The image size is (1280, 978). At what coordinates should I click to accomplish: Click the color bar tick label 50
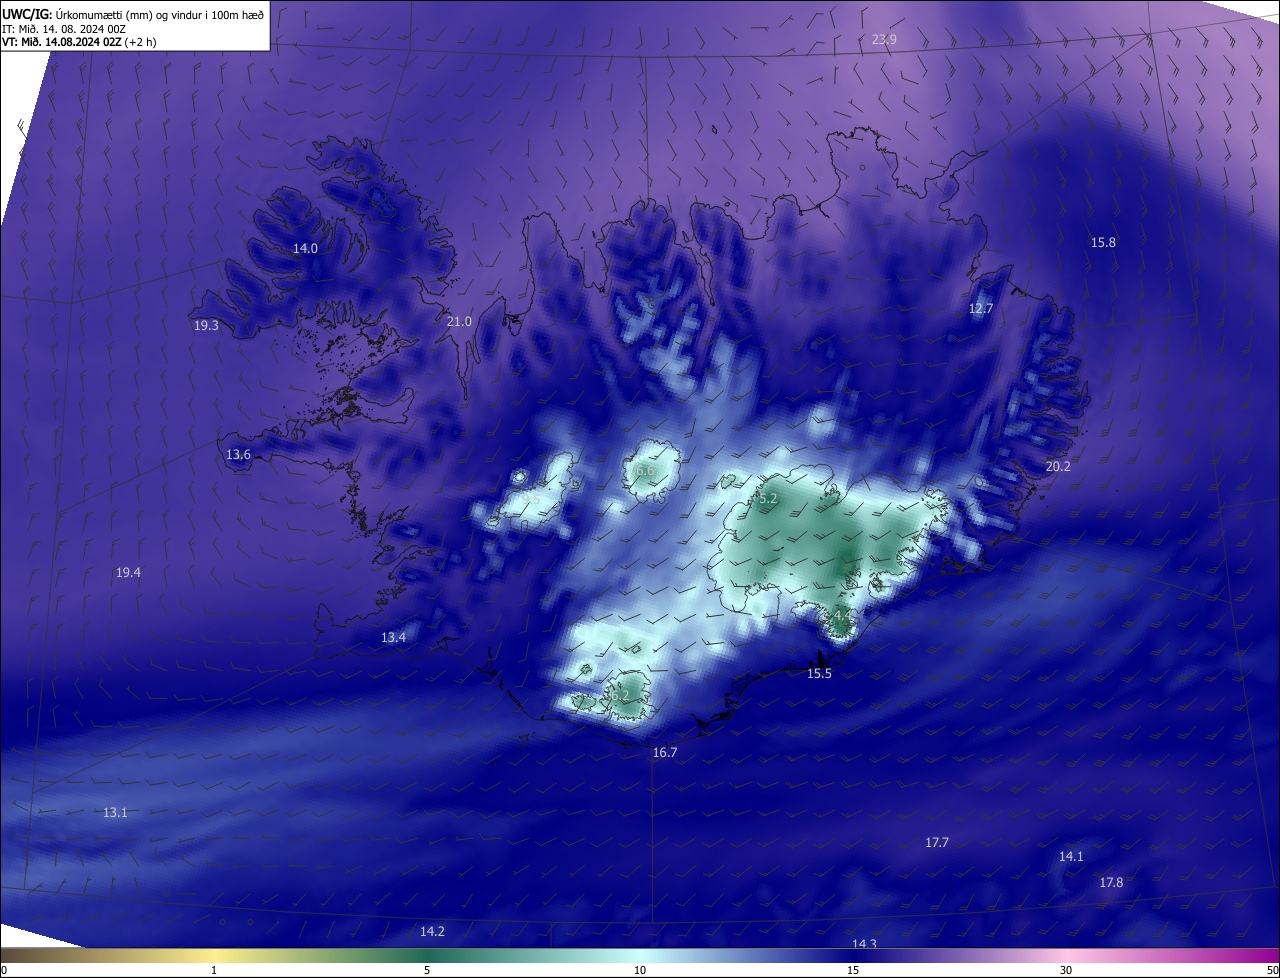coord(1272,970)
